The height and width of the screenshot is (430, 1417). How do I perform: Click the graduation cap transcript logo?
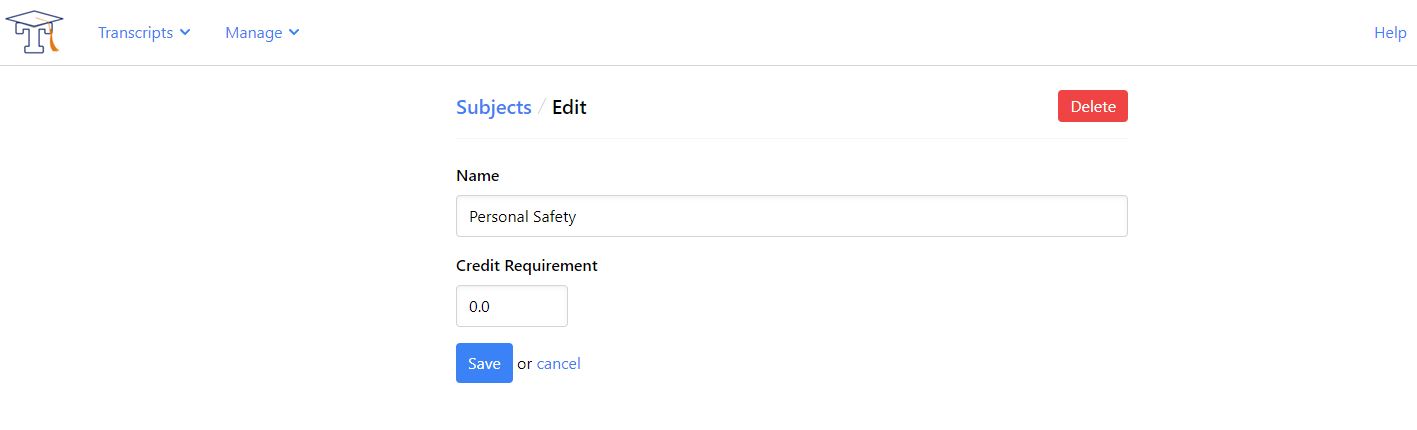tap(34, 32)
